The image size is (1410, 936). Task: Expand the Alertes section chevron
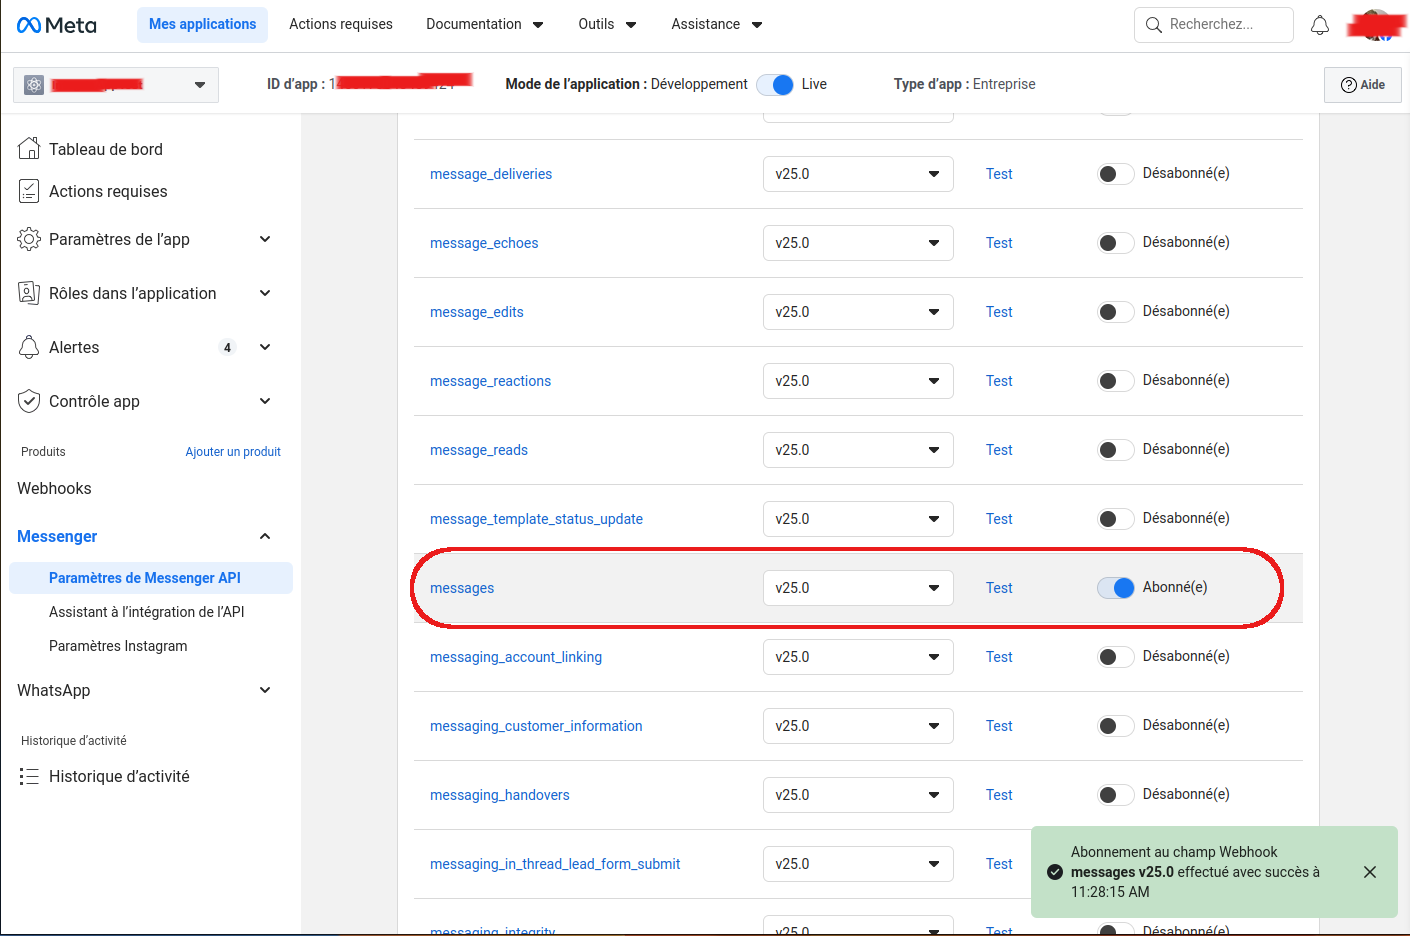click(x=265, y=347)
